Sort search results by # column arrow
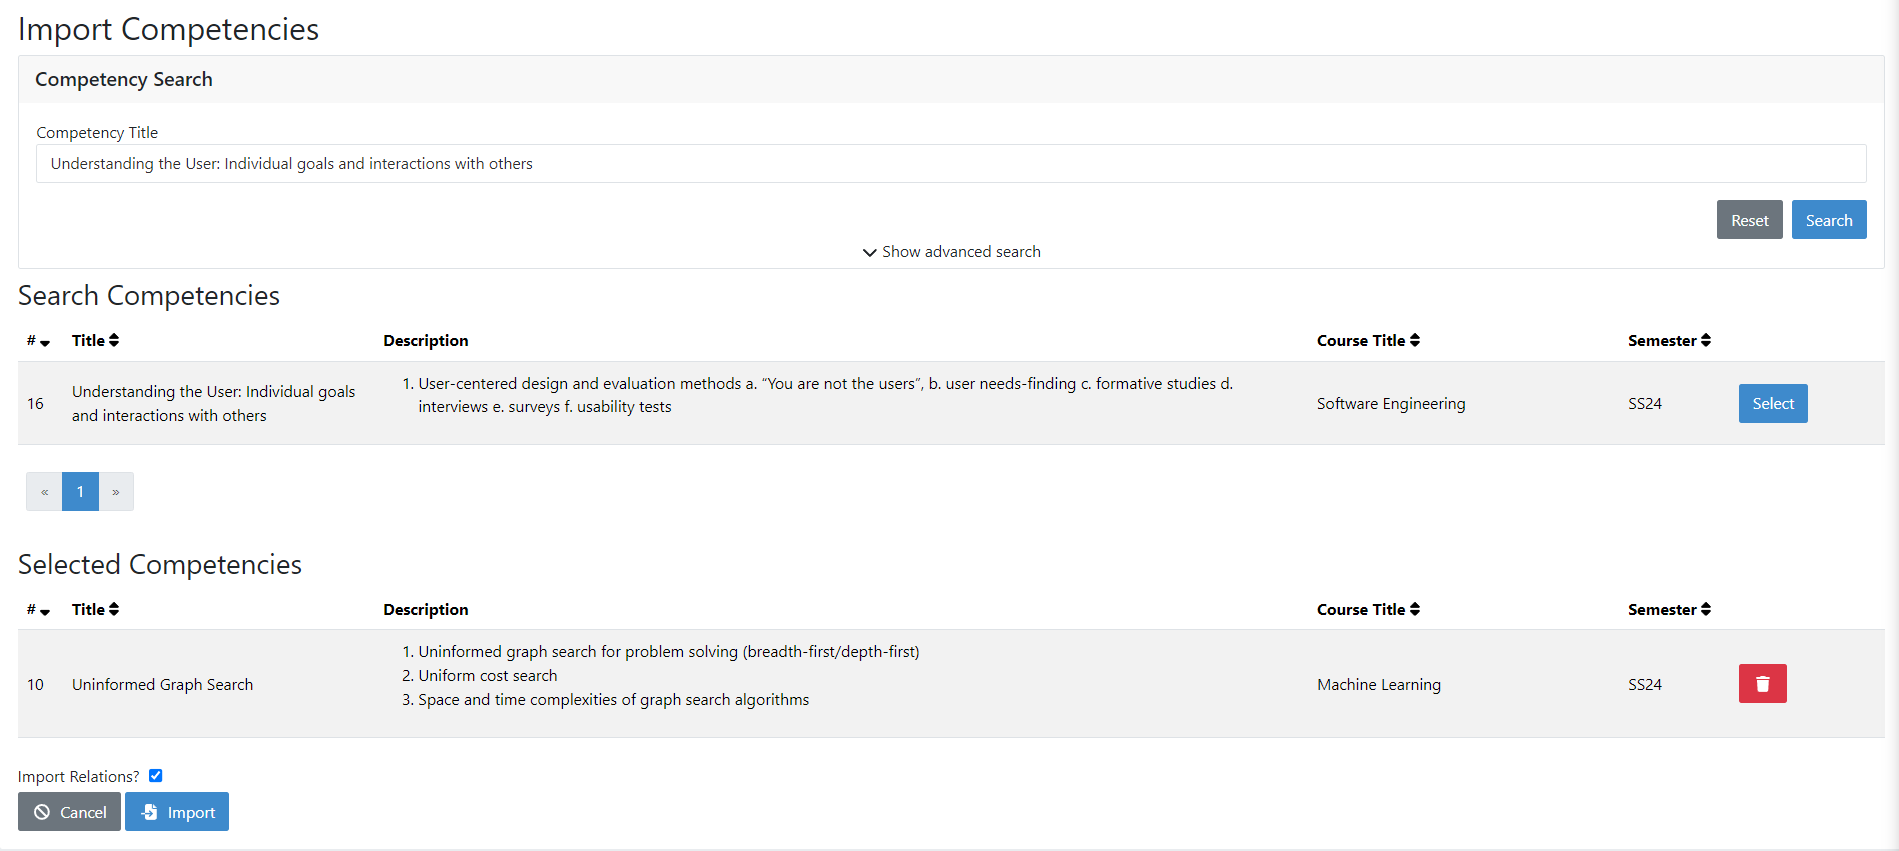The image size is (1899, 851). point(44,342)
